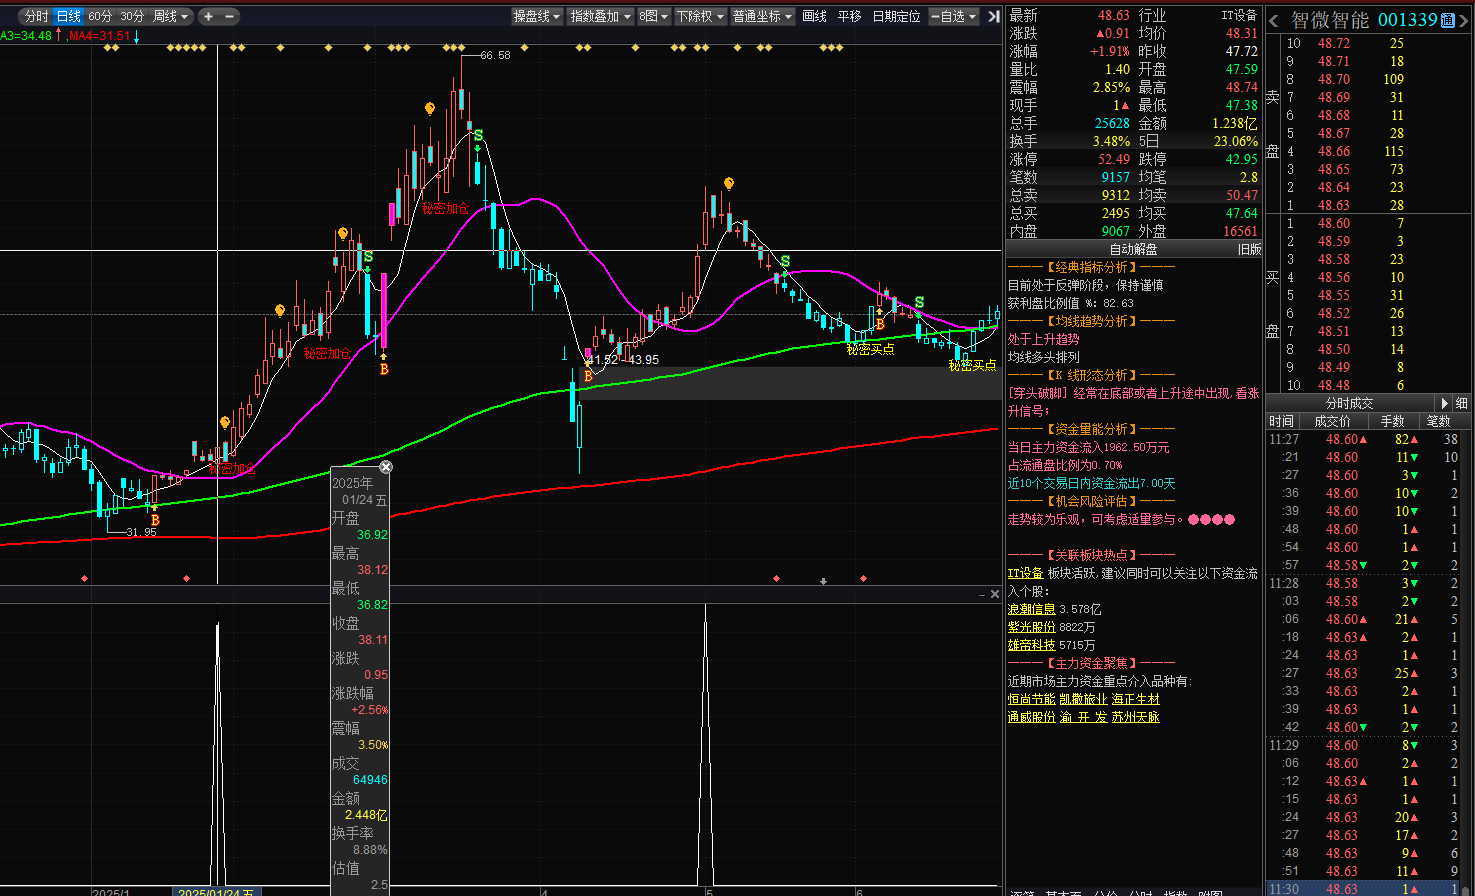The width and height of the screenshot is (1475, 896).
Task: Click sell level 10 price 48.72
Action: pos(1334,43)
